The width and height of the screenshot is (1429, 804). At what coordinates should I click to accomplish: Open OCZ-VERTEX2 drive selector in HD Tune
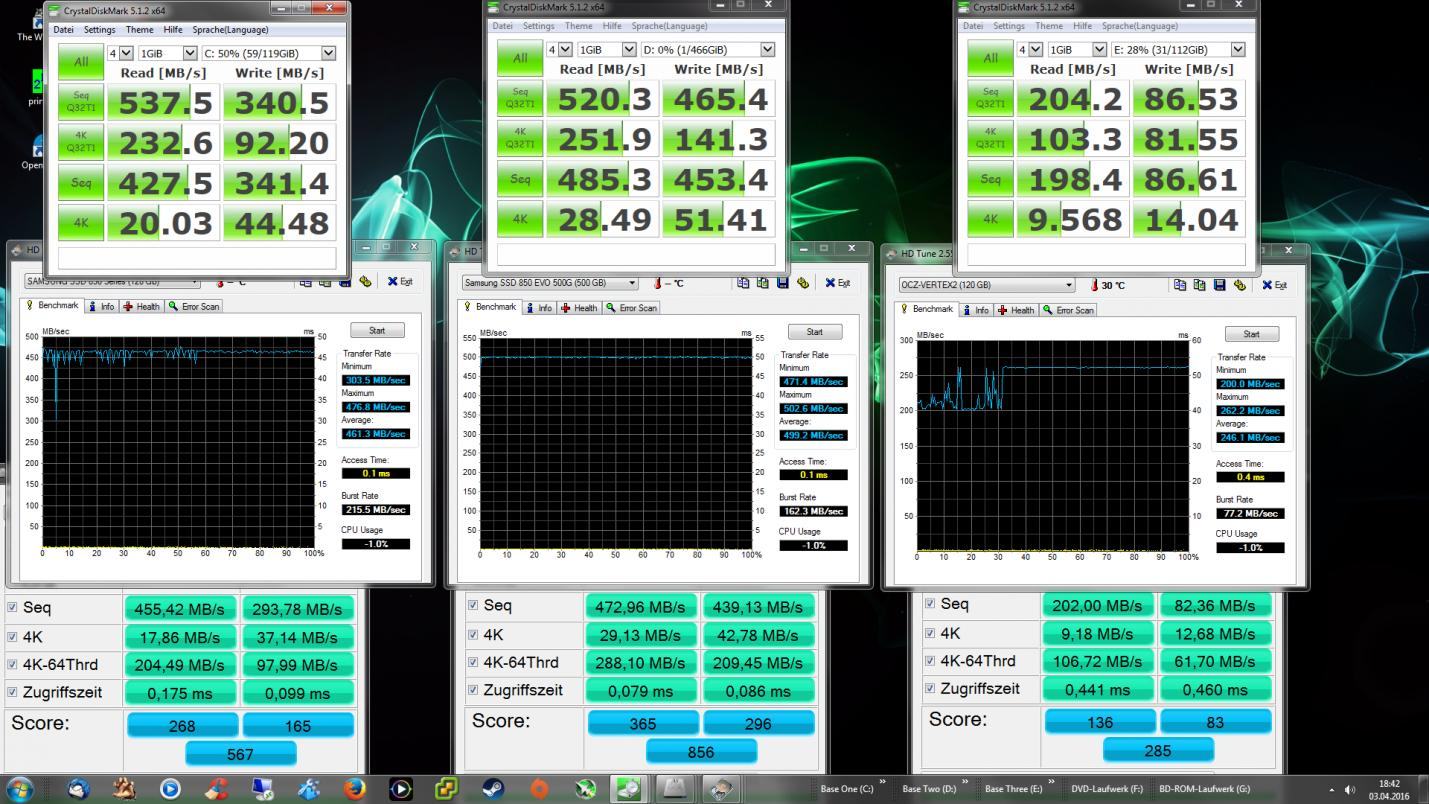click(x=986, y=285)
